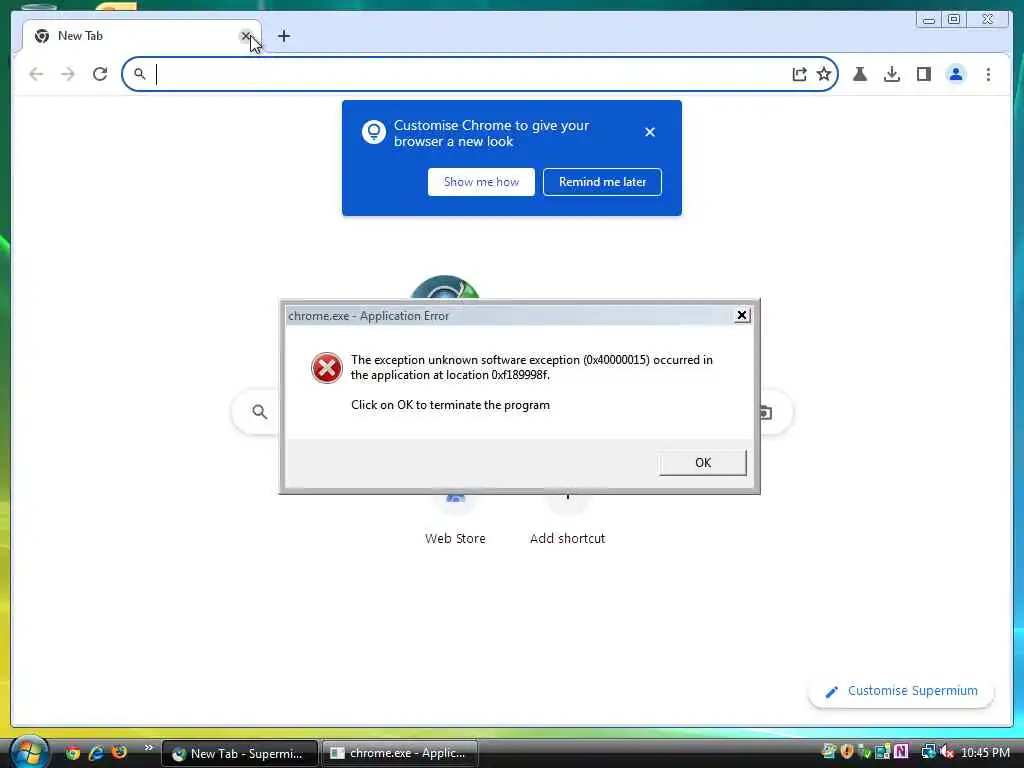Go back with the back arrow
Viewport: 1024px width, 768px height.
click(36, 74)
